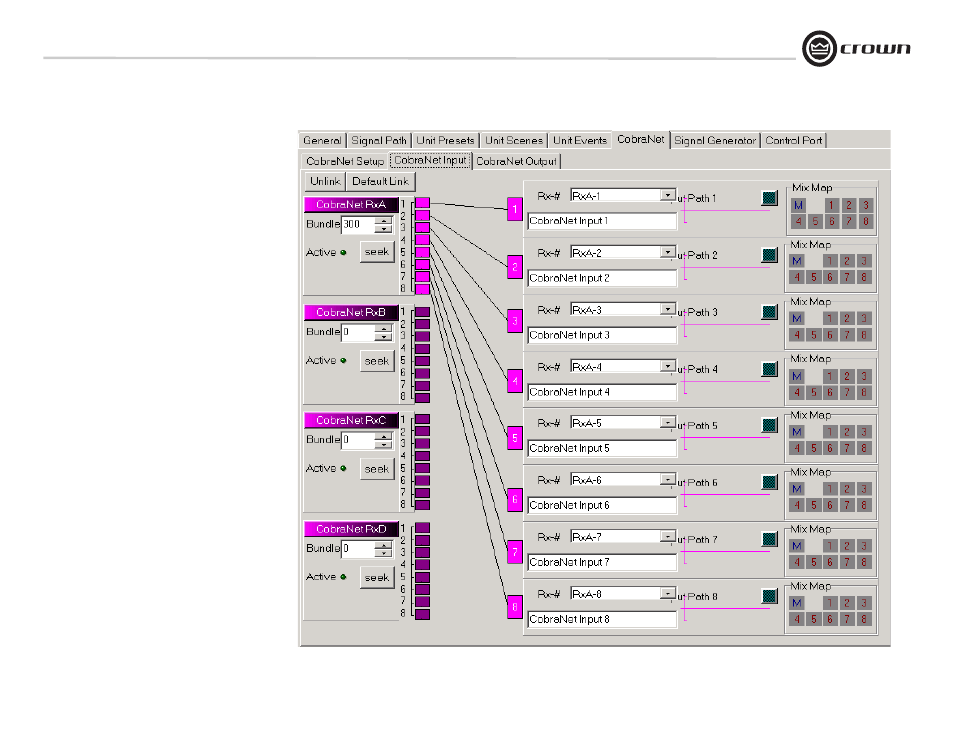
Task: Open the Unit Presets tab
Action: (445, 141)
